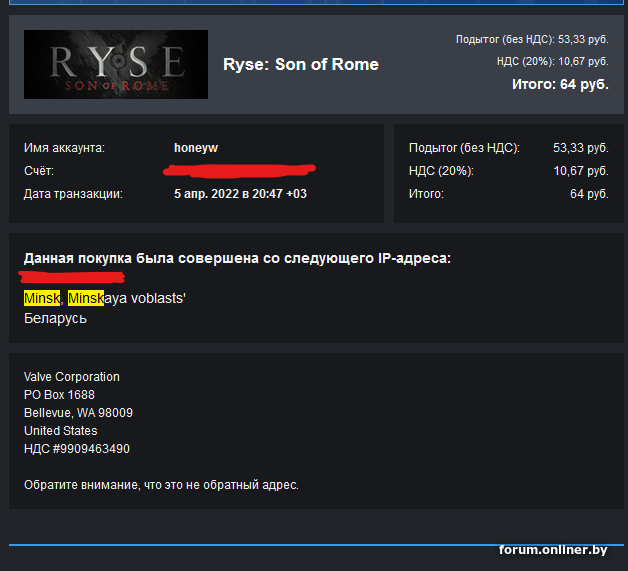The image size is (628, 571).
Task: Click the account name honeyw
Action: pos(196,148)
